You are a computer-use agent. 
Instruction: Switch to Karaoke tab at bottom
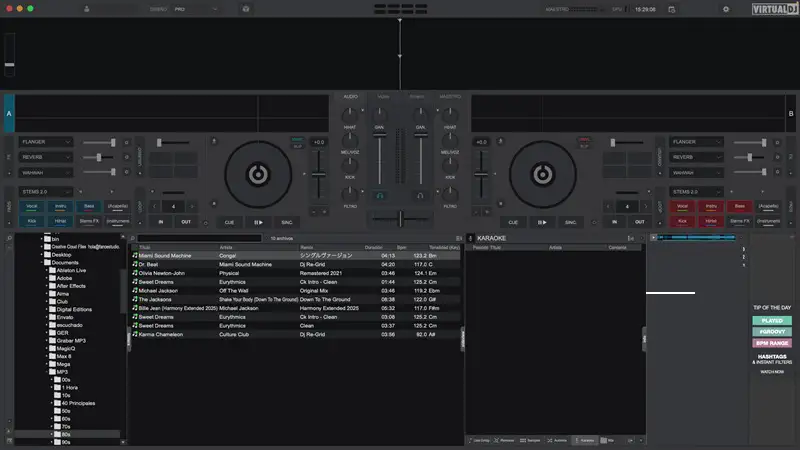[585, 440]
